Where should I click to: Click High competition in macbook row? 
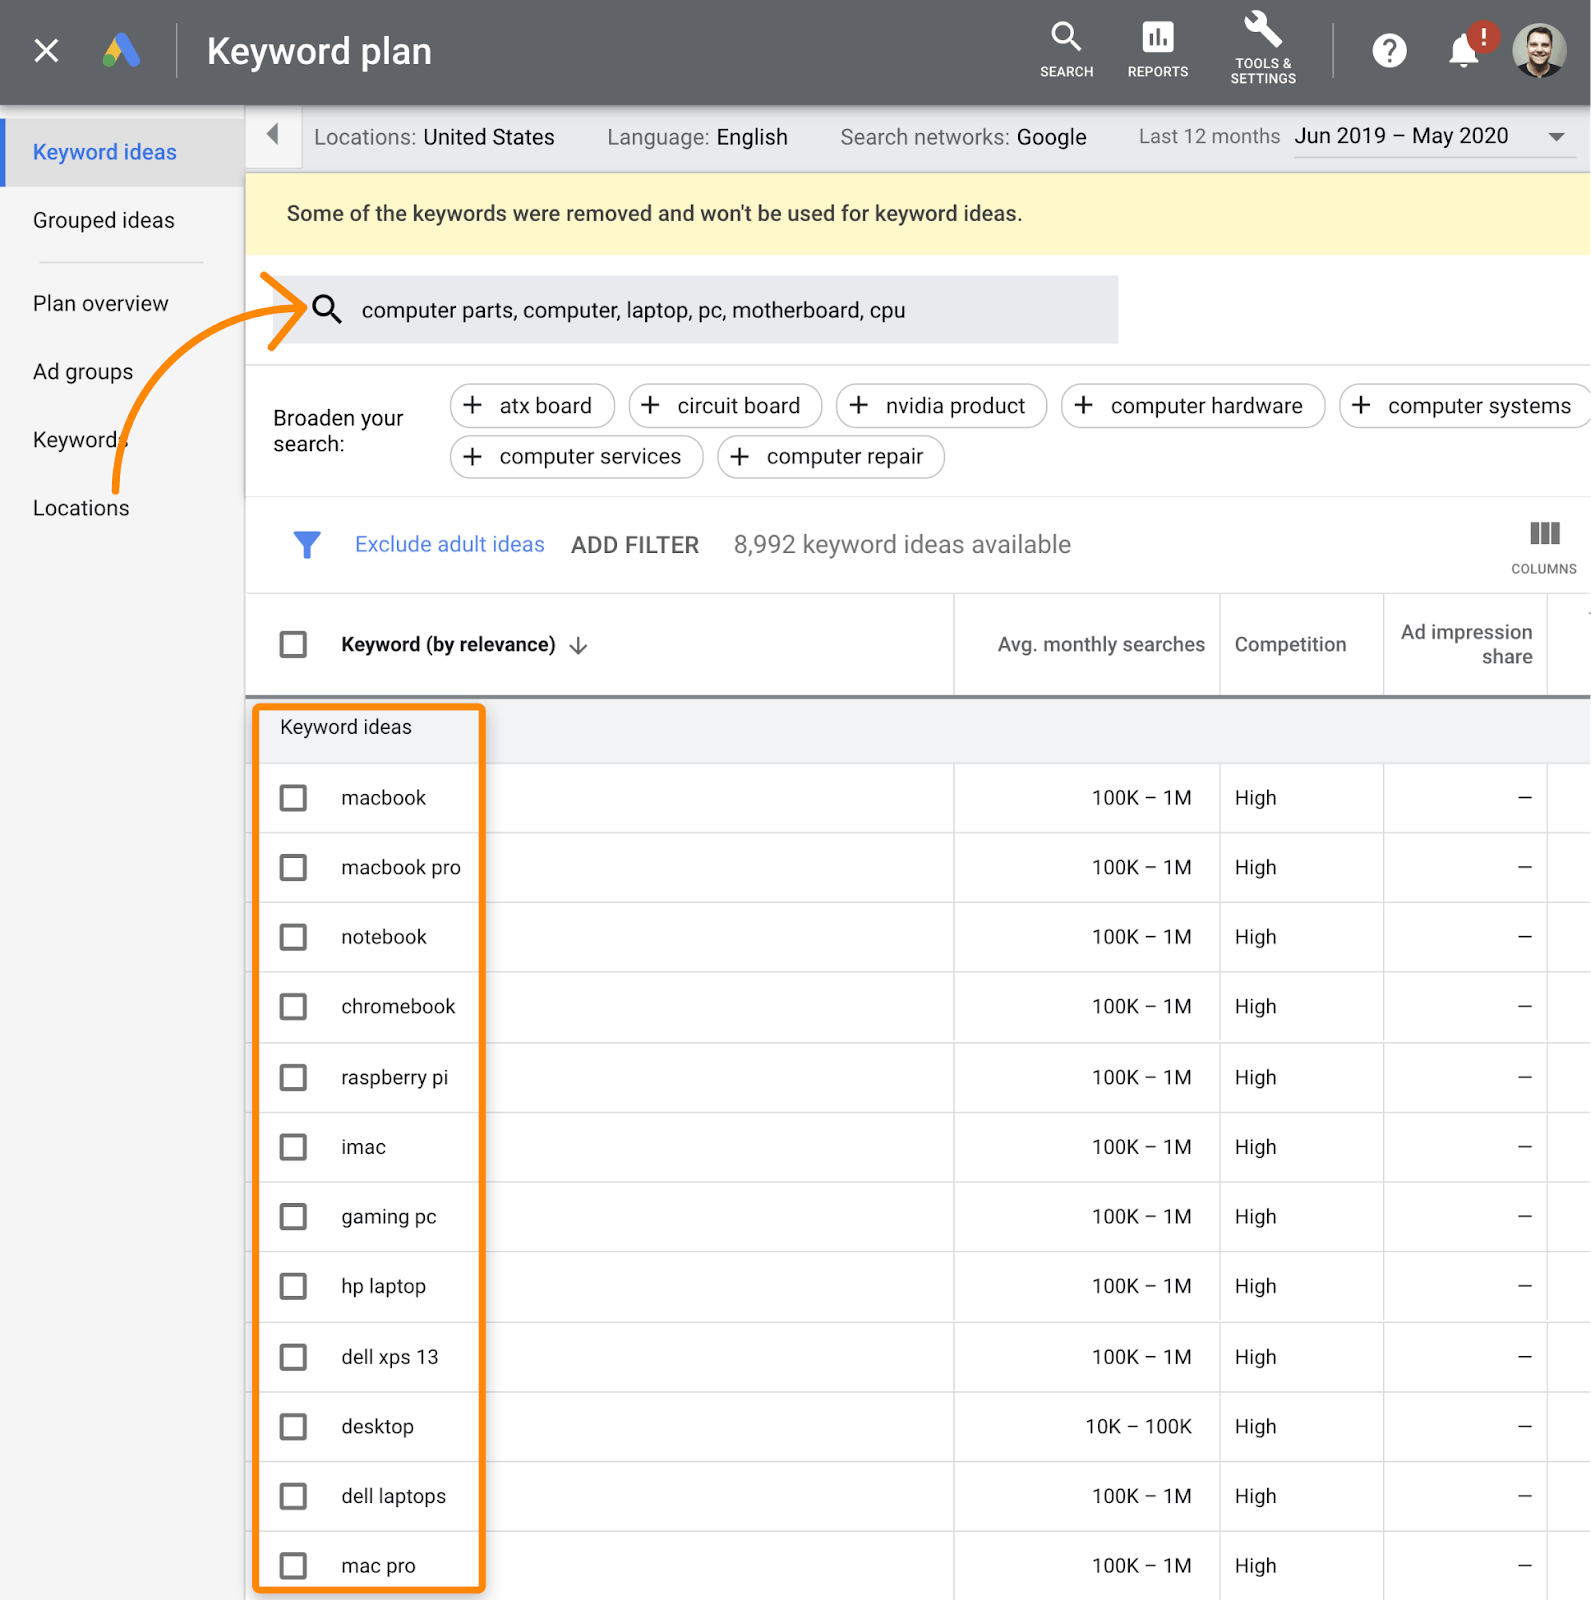pos(1255,798)
